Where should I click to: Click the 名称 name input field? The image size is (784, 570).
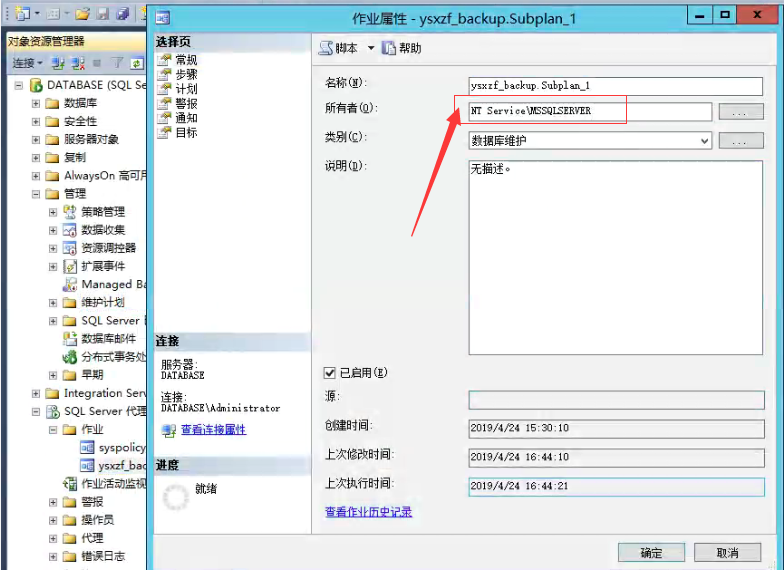click(615, 86)
